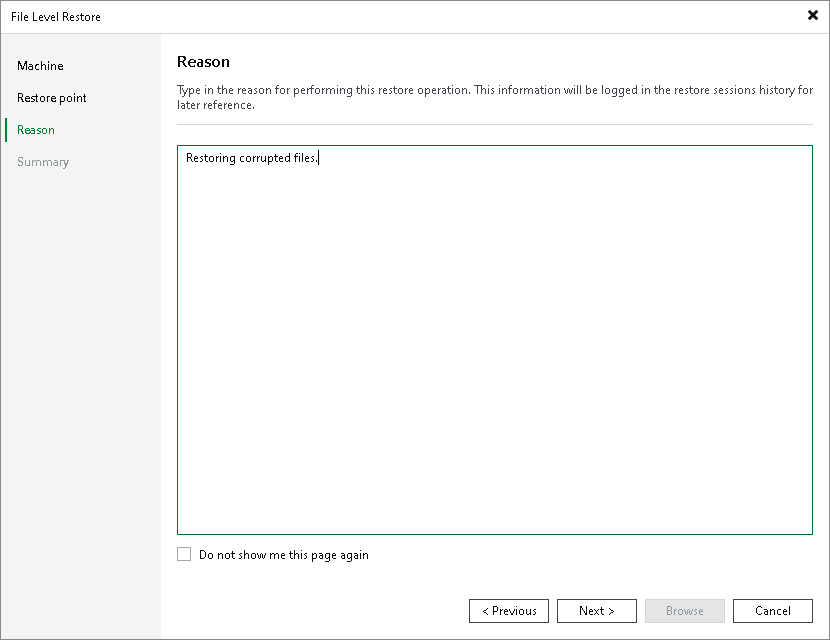Cancel the restore wizard
Image resolution: width=830 pixels, height=640 pixels.
(772, 611)
